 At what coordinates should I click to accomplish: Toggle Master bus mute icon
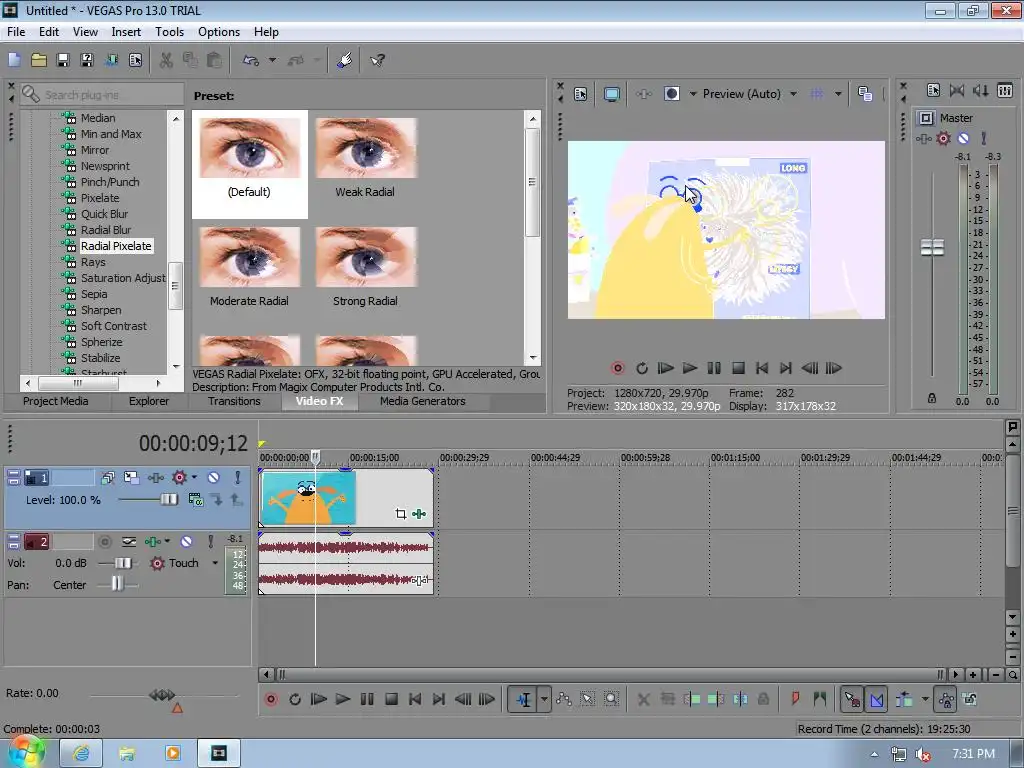point(963,138)
